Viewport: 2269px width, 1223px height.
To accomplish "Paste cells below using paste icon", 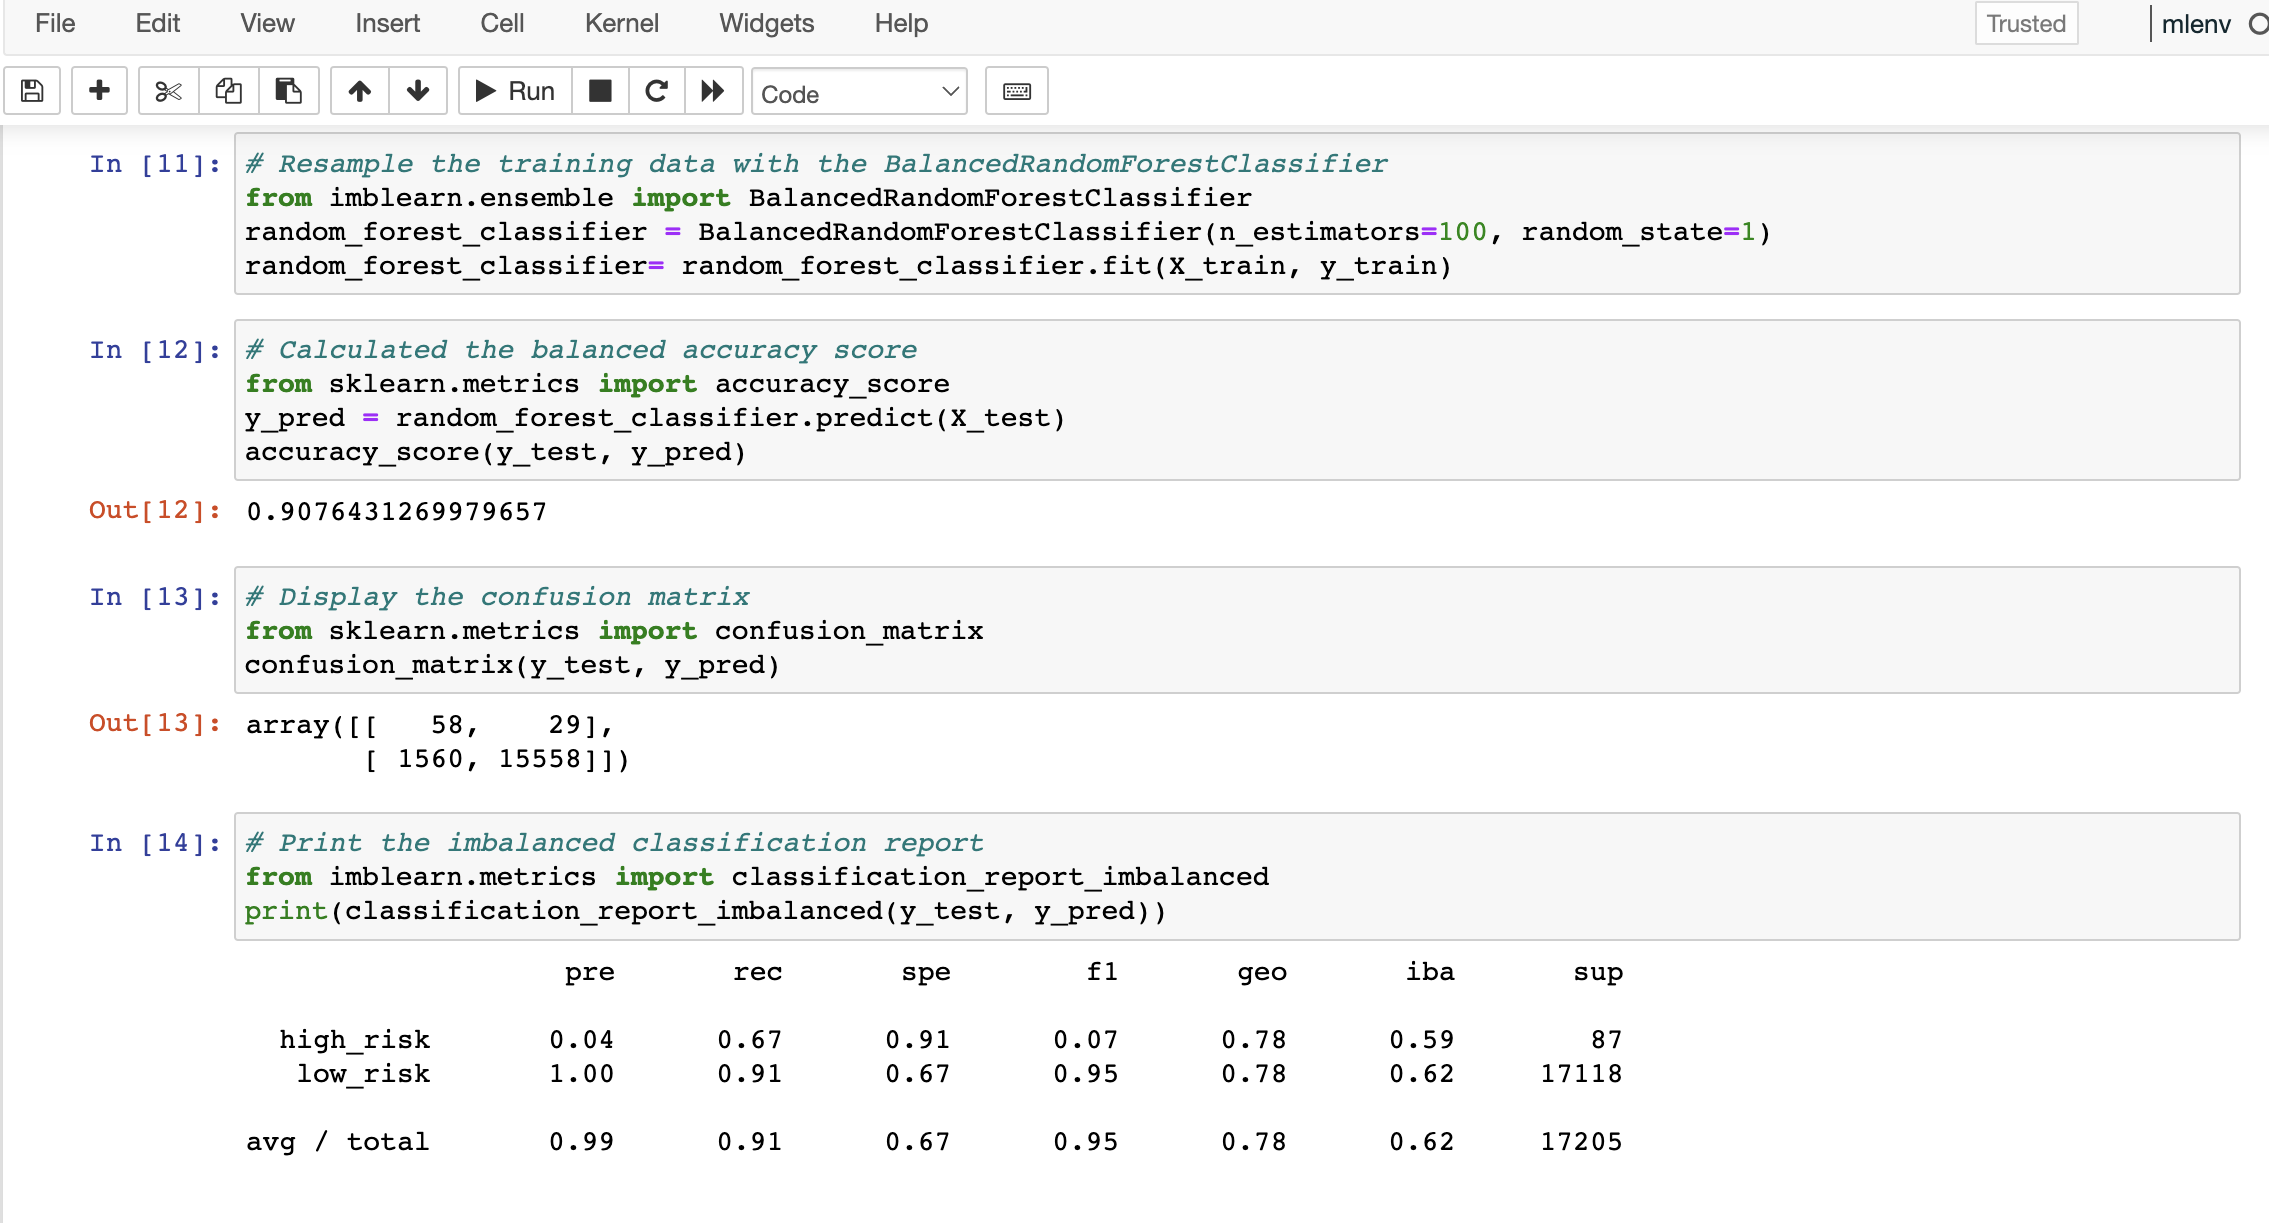I will point(288,90).
